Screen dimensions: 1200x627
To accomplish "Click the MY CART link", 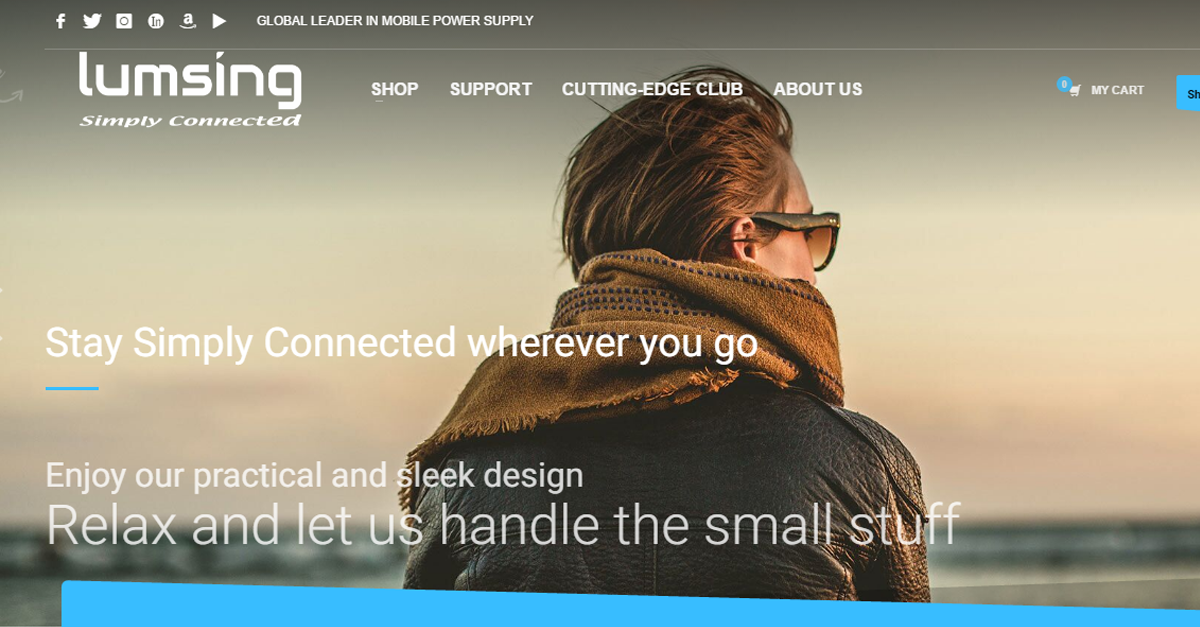I will pos(1117,90).
